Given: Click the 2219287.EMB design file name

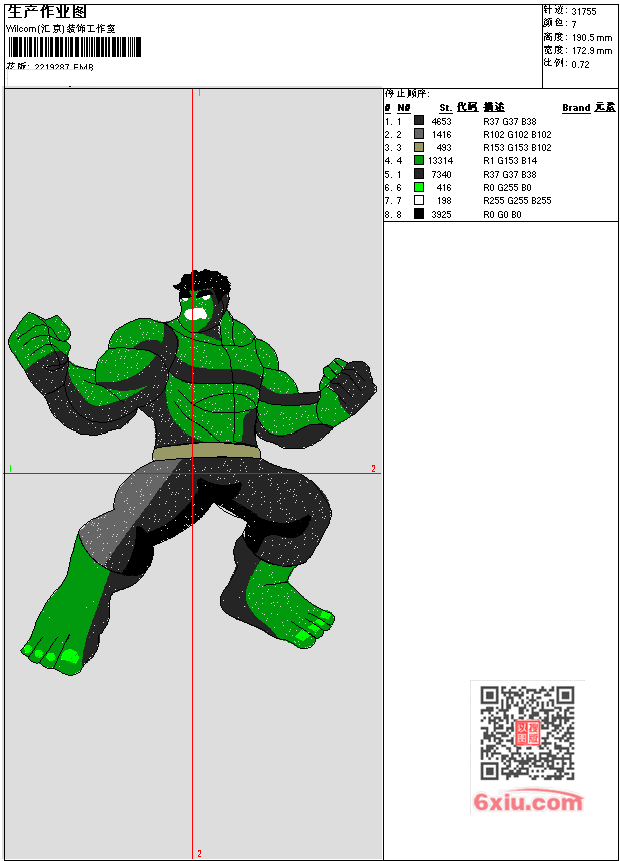Looking at the screenshot, I should coord(64,67).
